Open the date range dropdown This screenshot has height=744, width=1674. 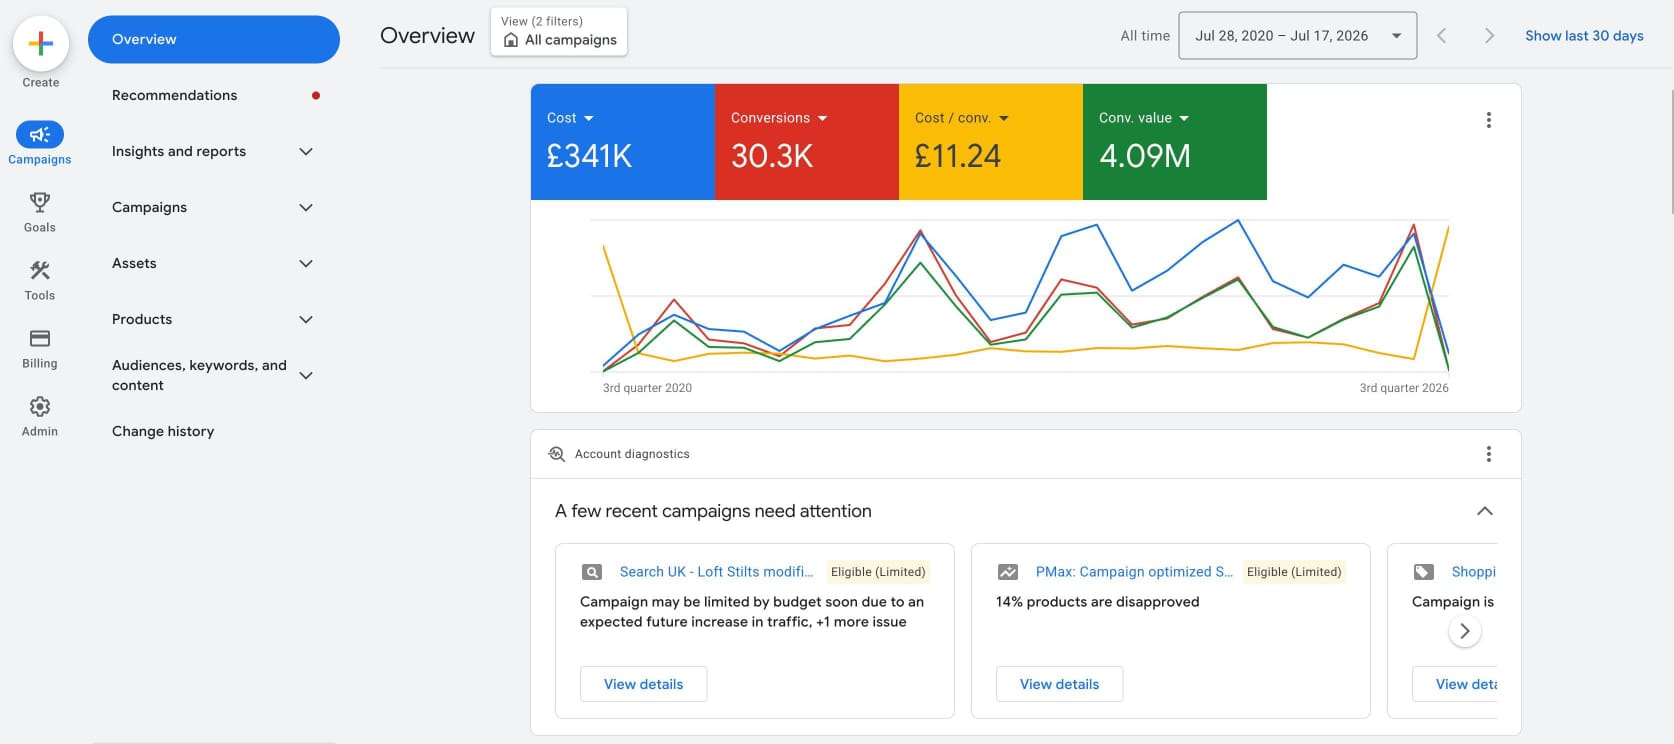[1298, 36]
